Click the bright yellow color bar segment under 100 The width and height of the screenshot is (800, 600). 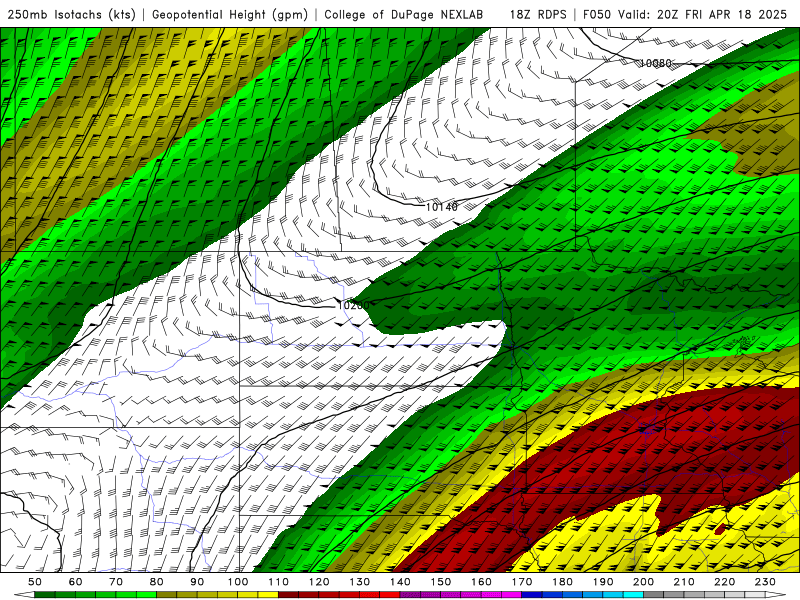(247, 595)
